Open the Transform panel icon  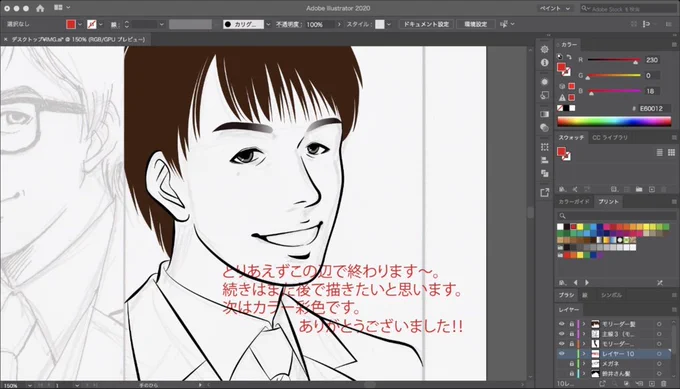(545, 147)
